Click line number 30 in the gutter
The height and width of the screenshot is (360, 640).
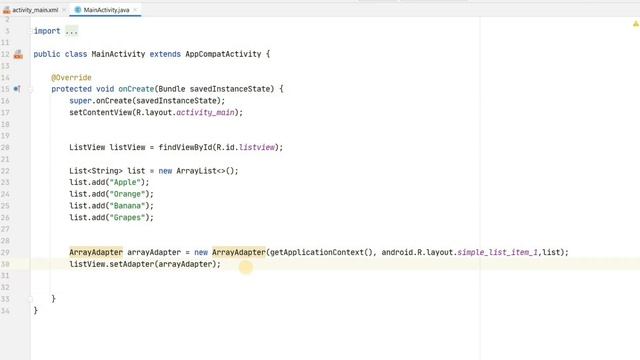pos(5,264)
